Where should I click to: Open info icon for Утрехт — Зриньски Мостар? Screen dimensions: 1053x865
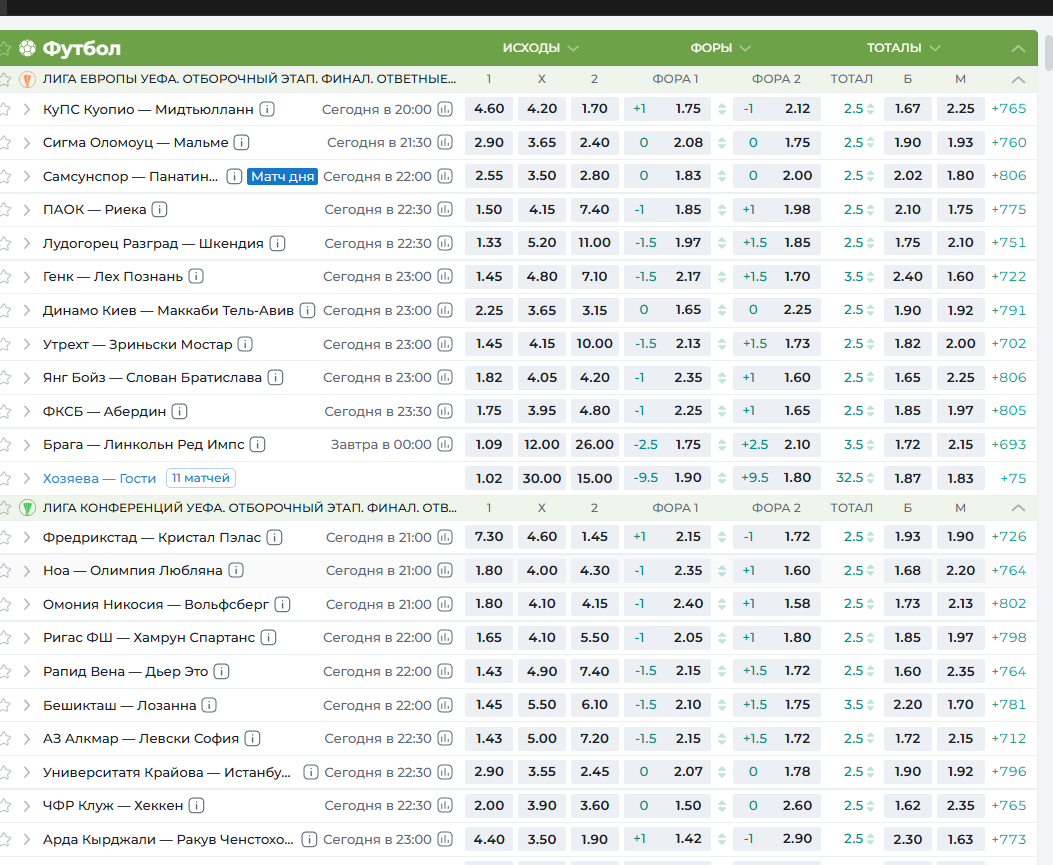[245, 344]
